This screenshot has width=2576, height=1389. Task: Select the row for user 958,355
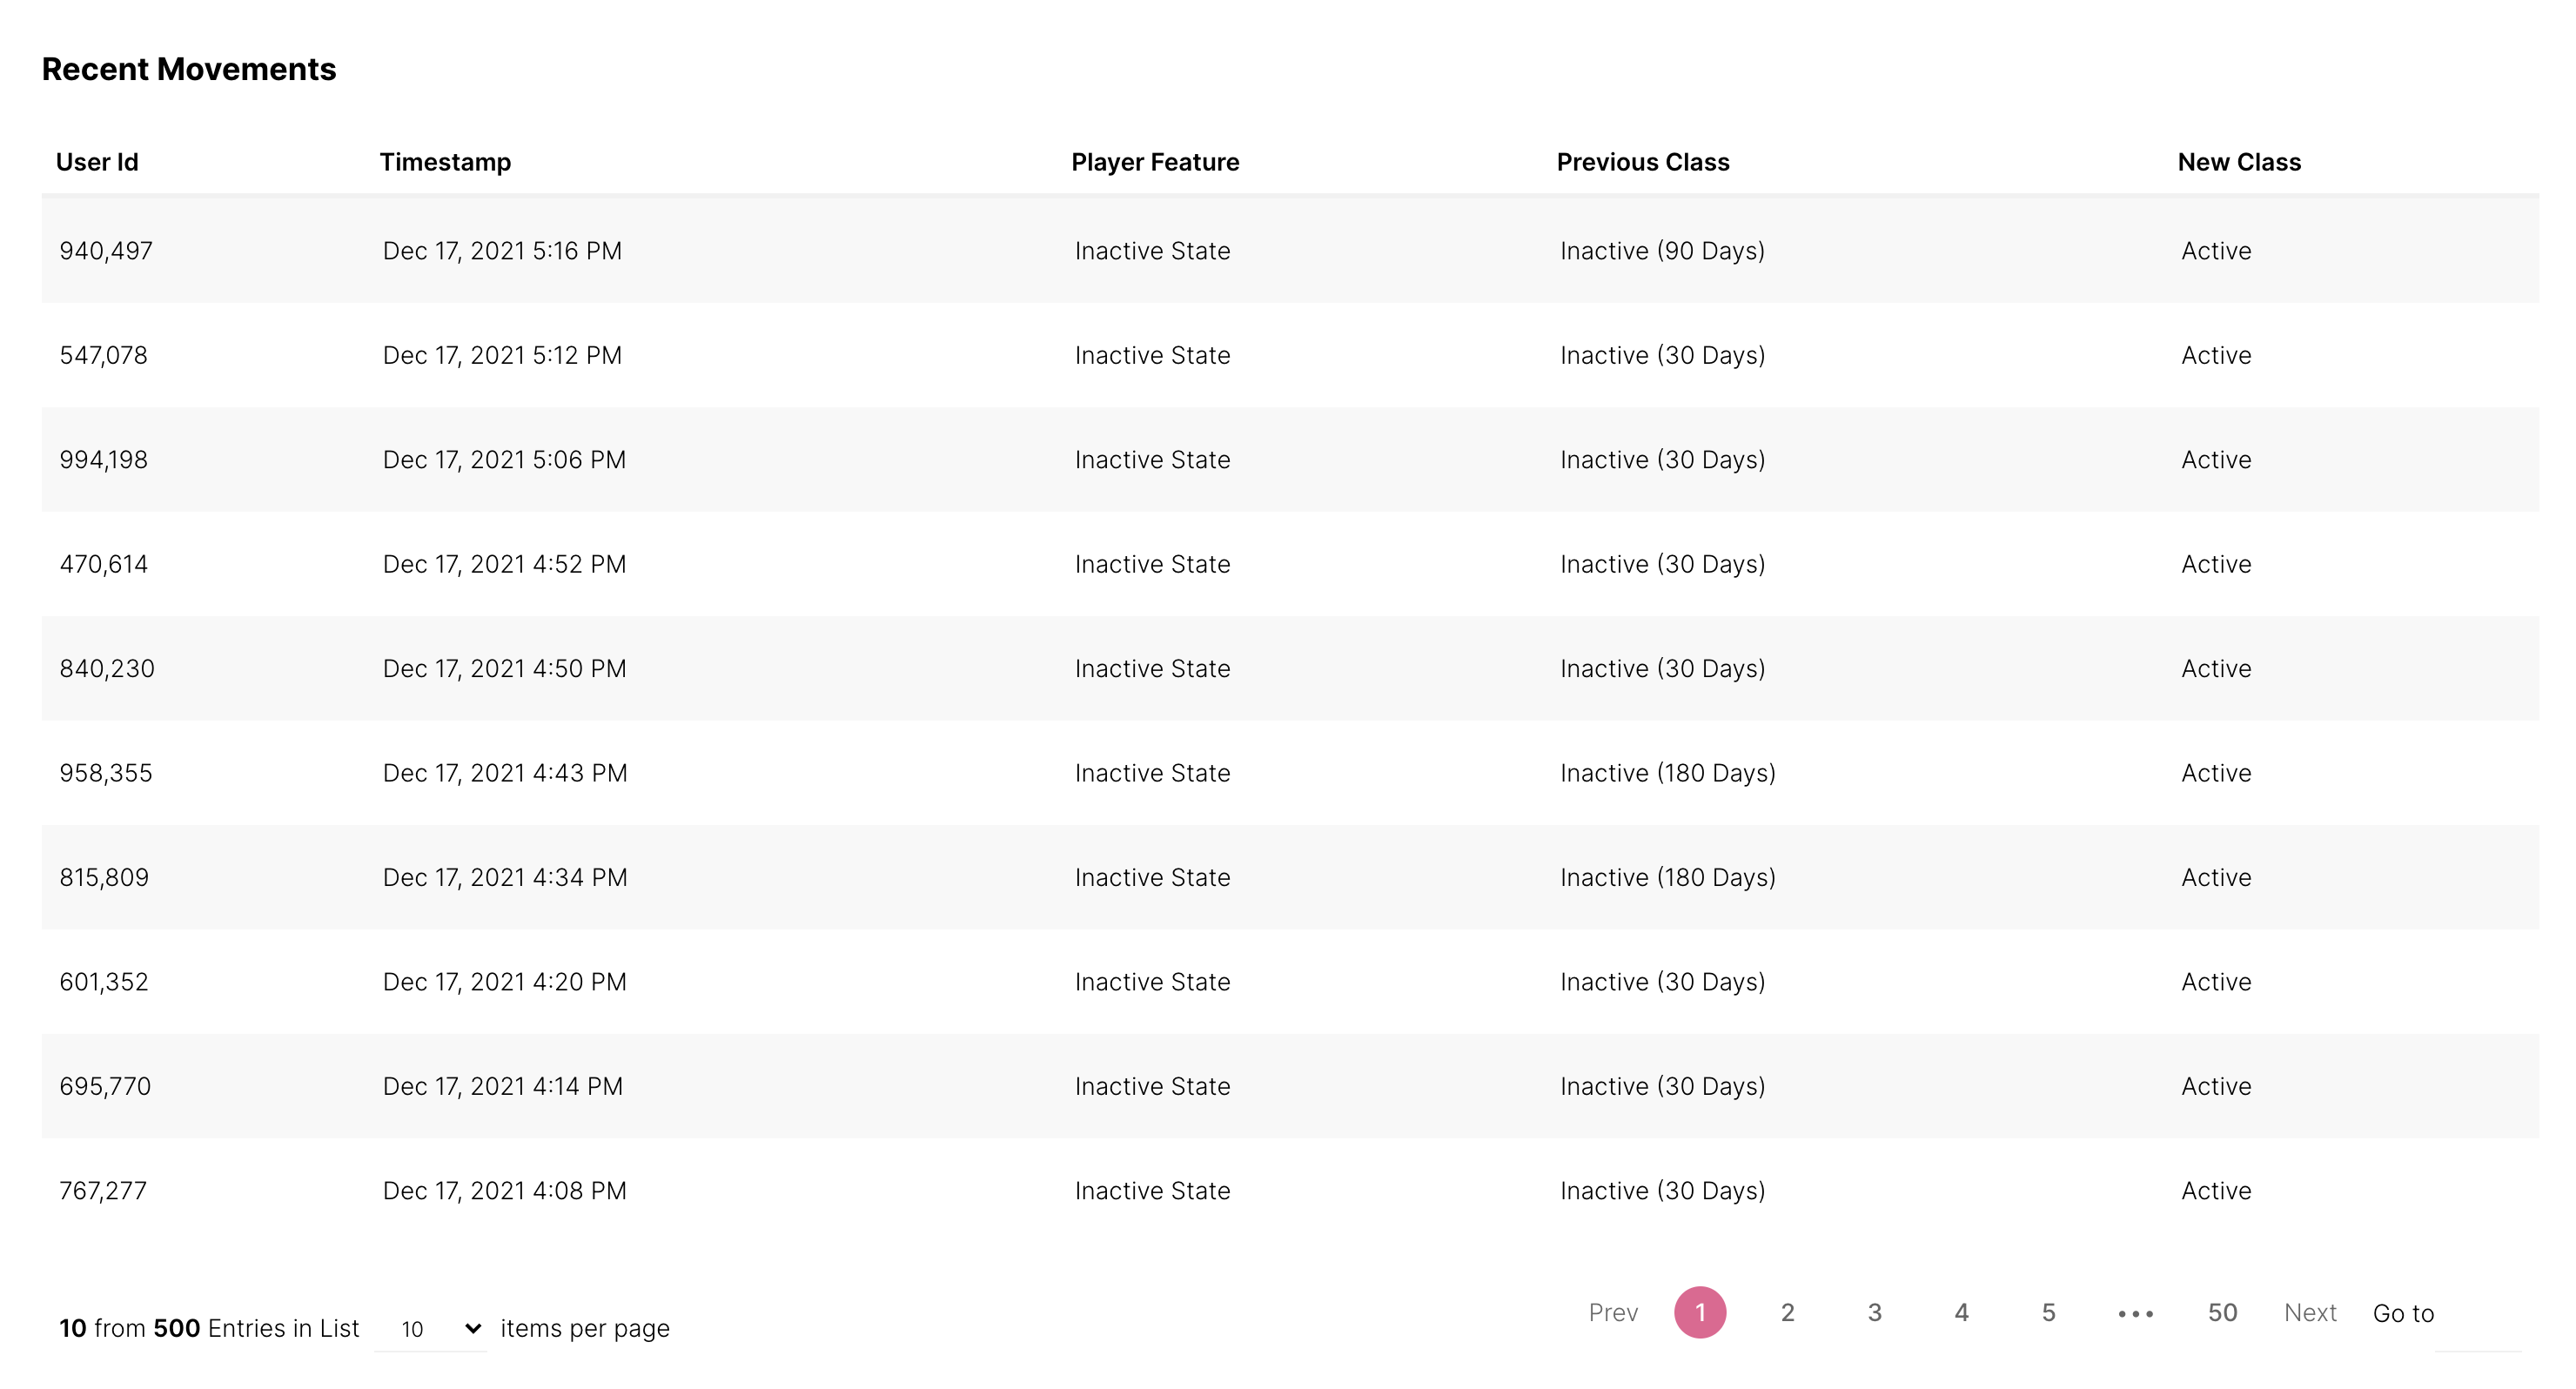(x=106, y=773)
